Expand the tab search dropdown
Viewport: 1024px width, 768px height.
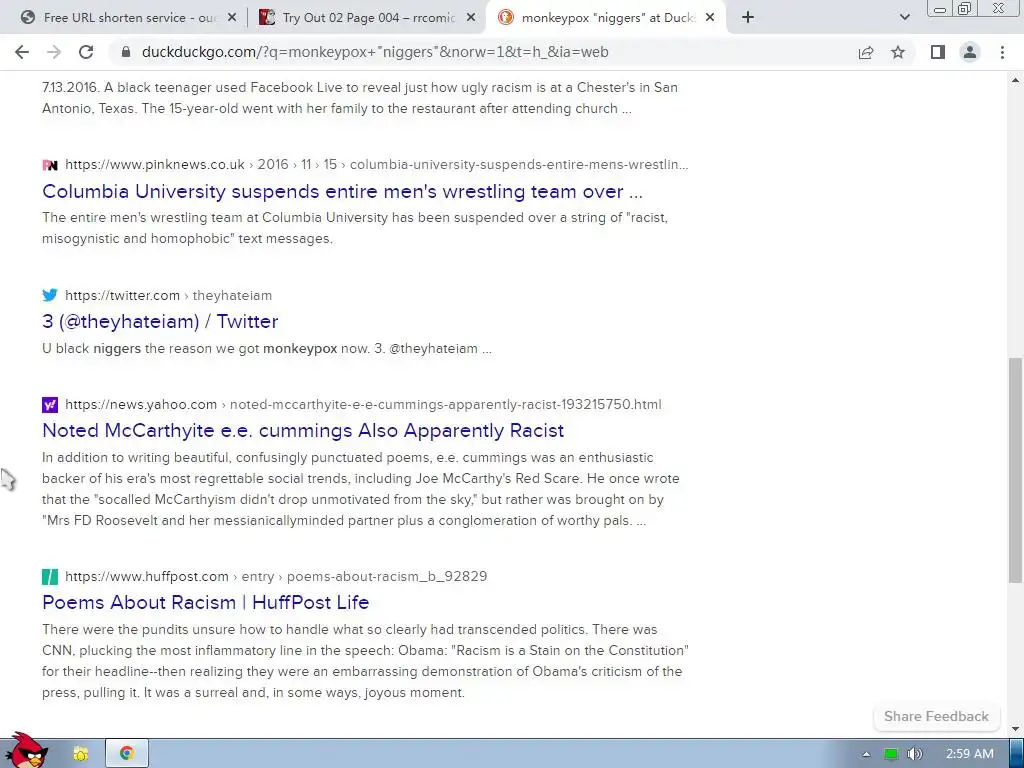904,18
